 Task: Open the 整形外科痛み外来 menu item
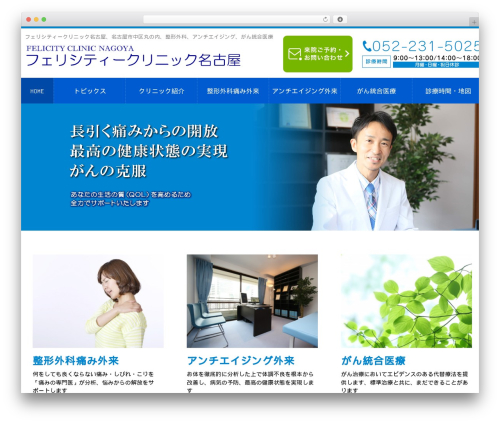coord(233,91)
